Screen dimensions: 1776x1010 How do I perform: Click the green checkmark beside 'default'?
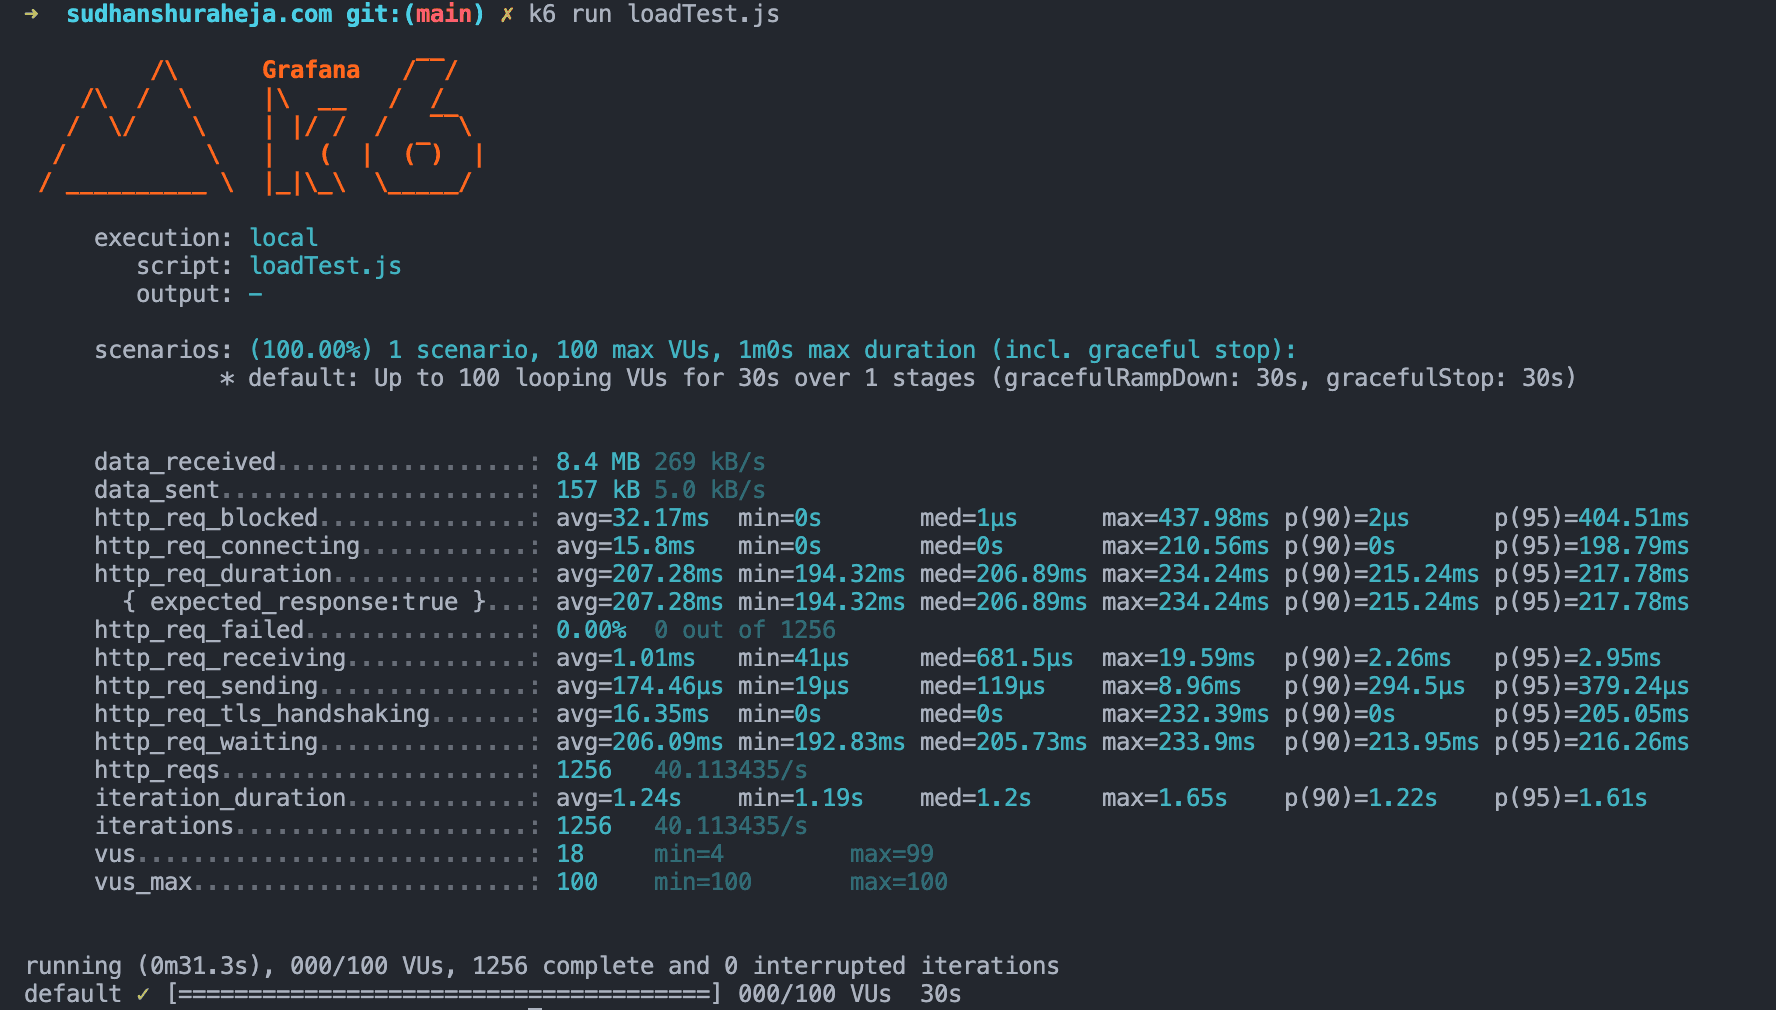(x=143, y=994)
